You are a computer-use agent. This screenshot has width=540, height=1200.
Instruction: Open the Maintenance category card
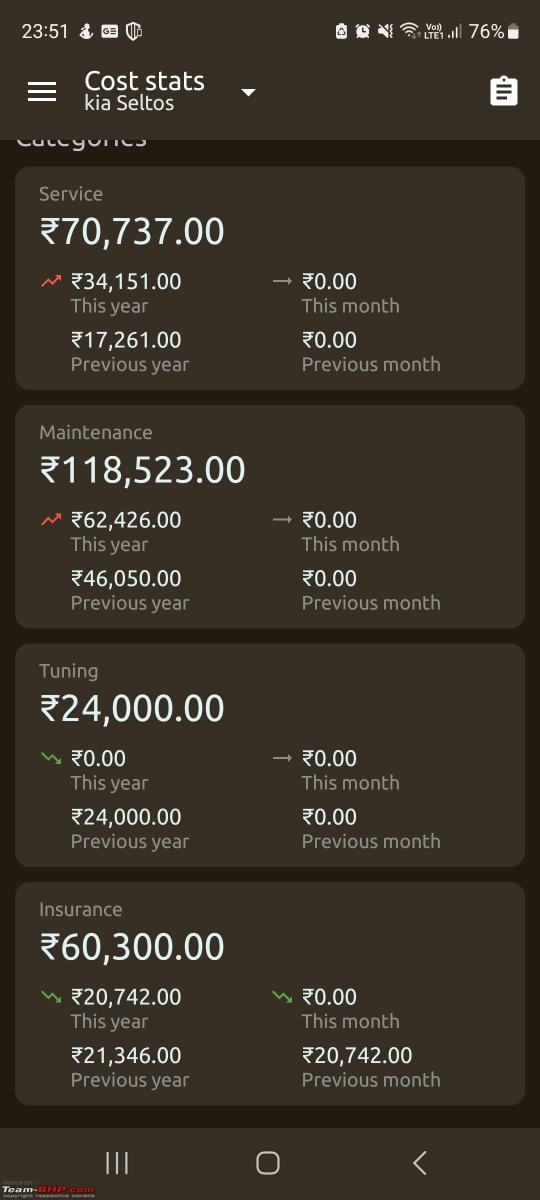(x=270, y=516)
